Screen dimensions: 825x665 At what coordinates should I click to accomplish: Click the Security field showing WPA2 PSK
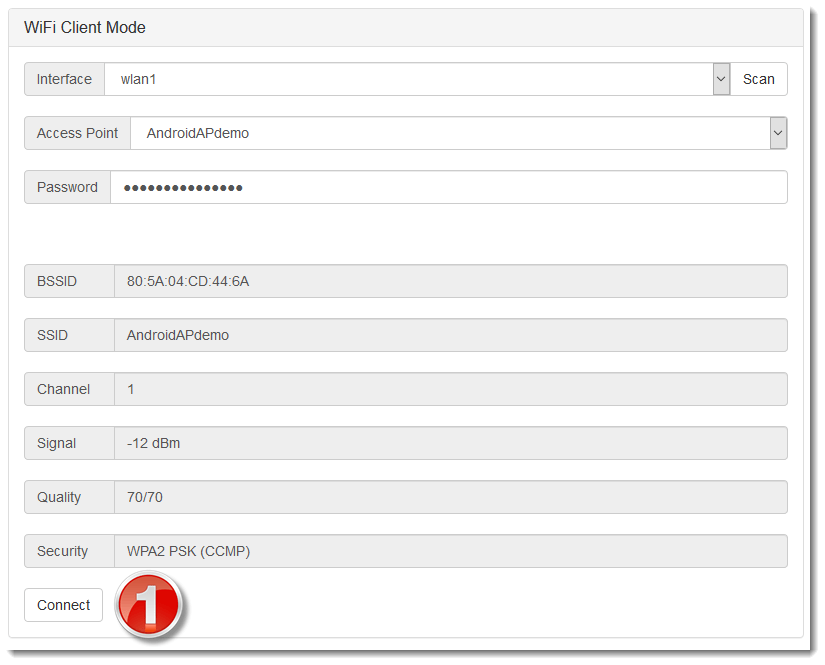pyautogui.click(x=450, y=551)
